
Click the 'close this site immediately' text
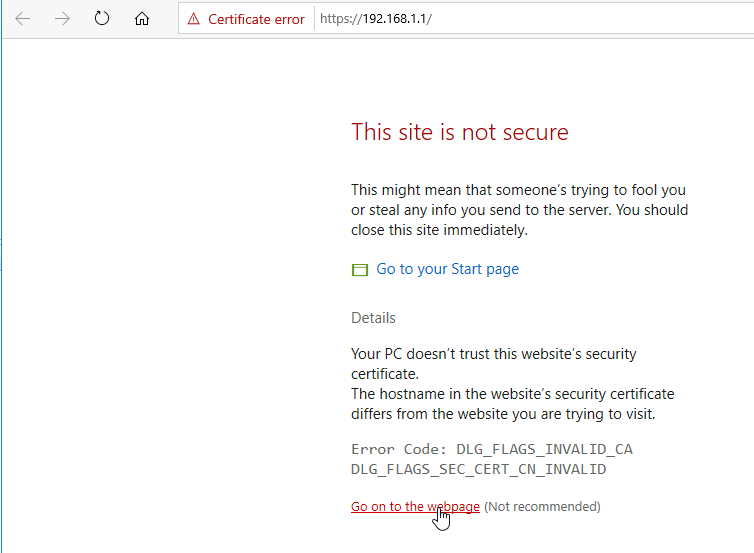point(440,230)
